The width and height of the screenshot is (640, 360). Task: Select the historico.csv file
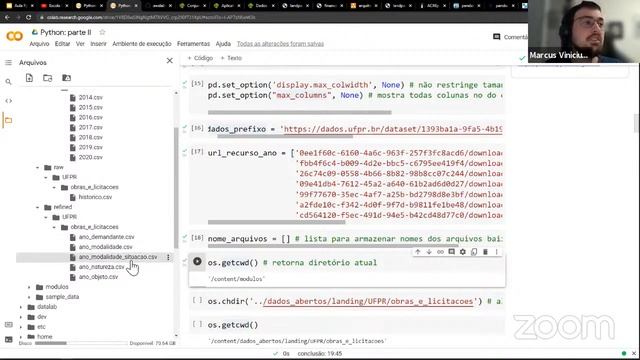pos(95,197)
